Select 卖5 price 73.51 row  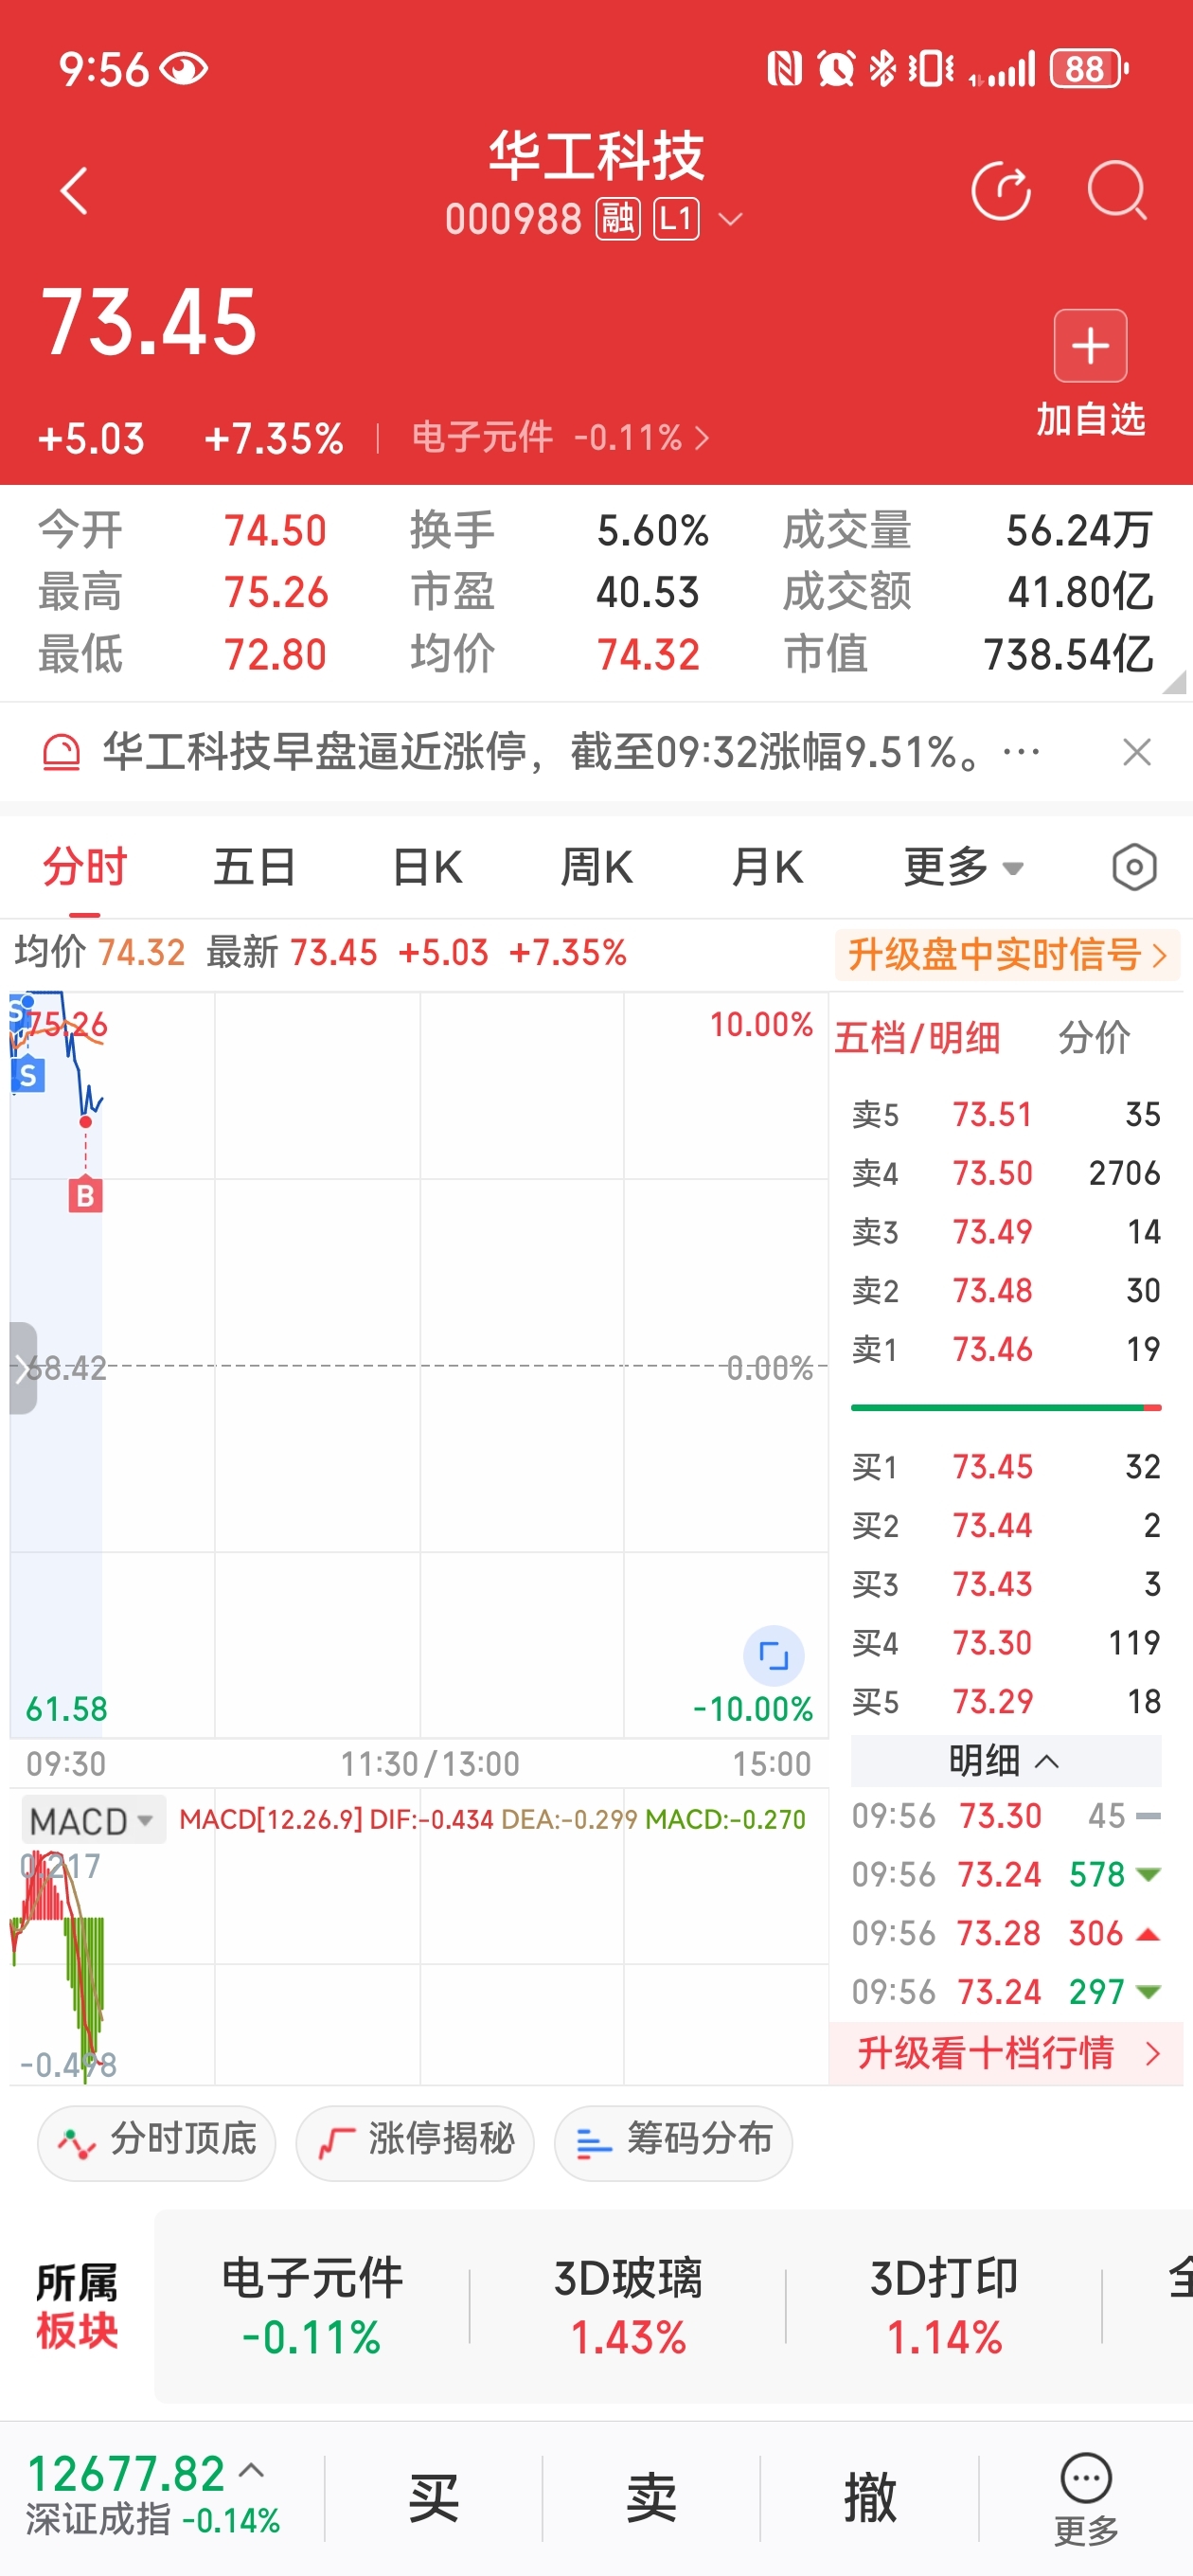[1005, 1114]
